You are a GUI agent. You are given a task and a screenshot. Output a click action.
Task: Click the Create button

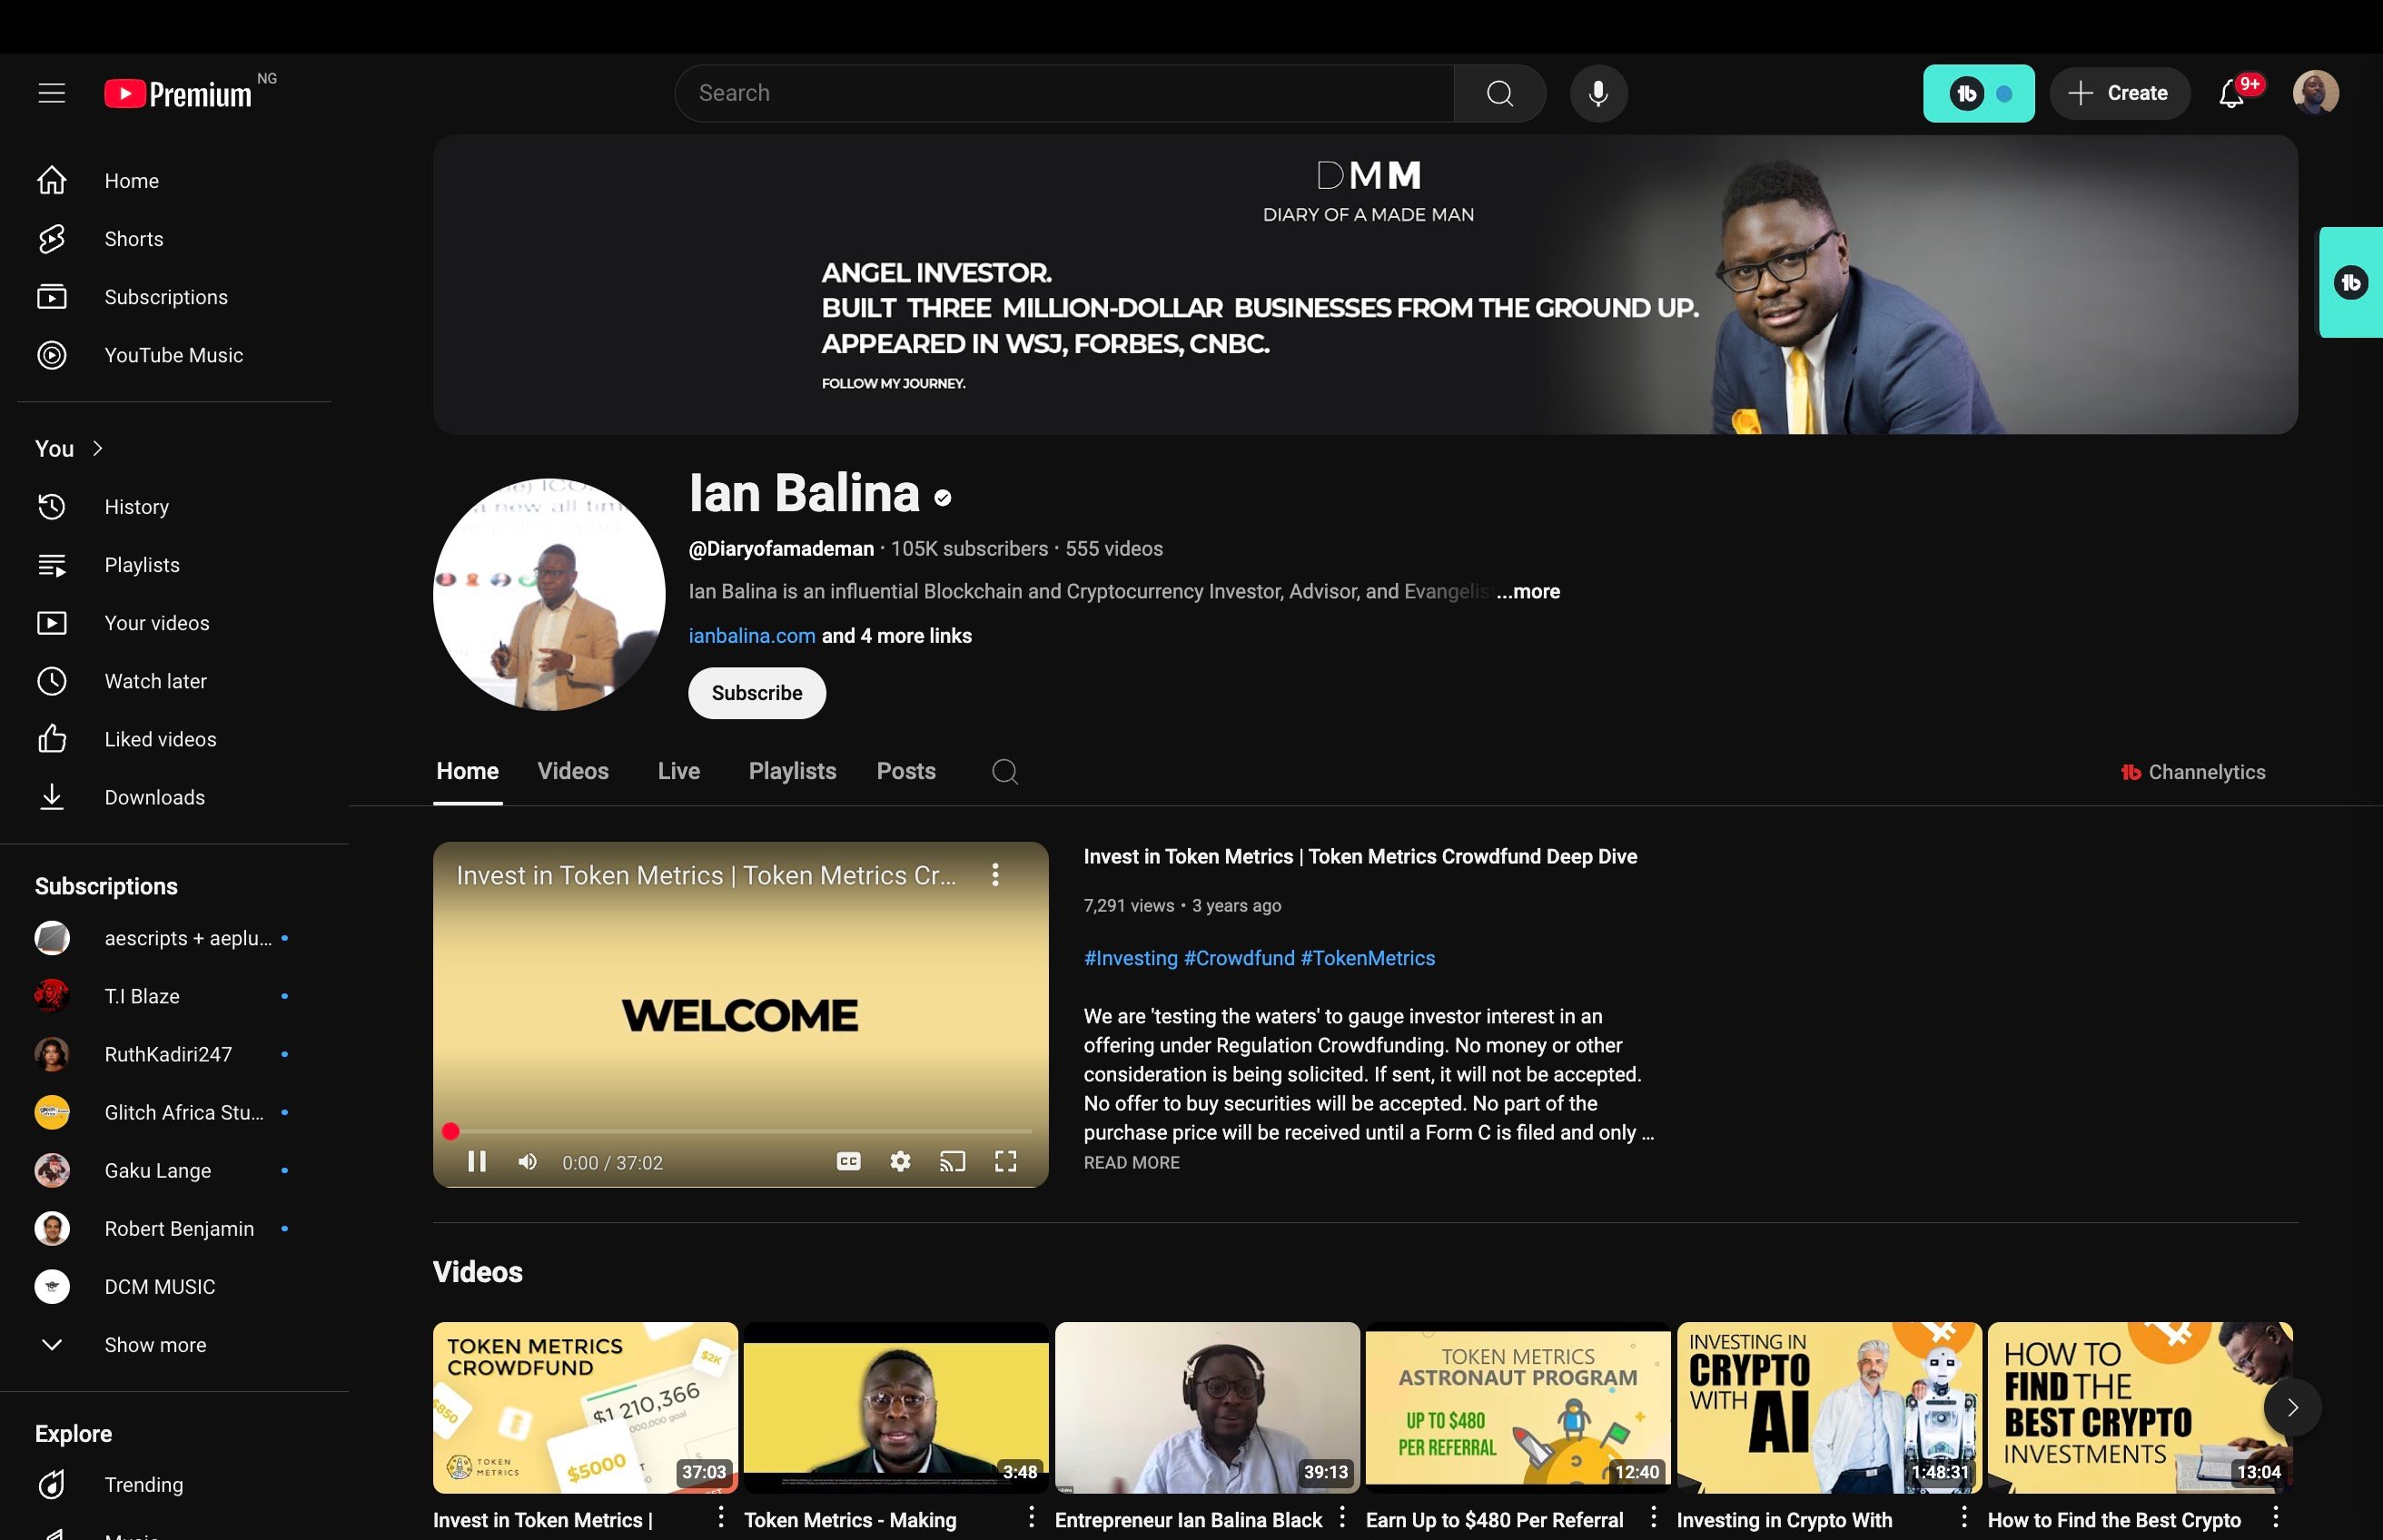(x=2119, y=93)
